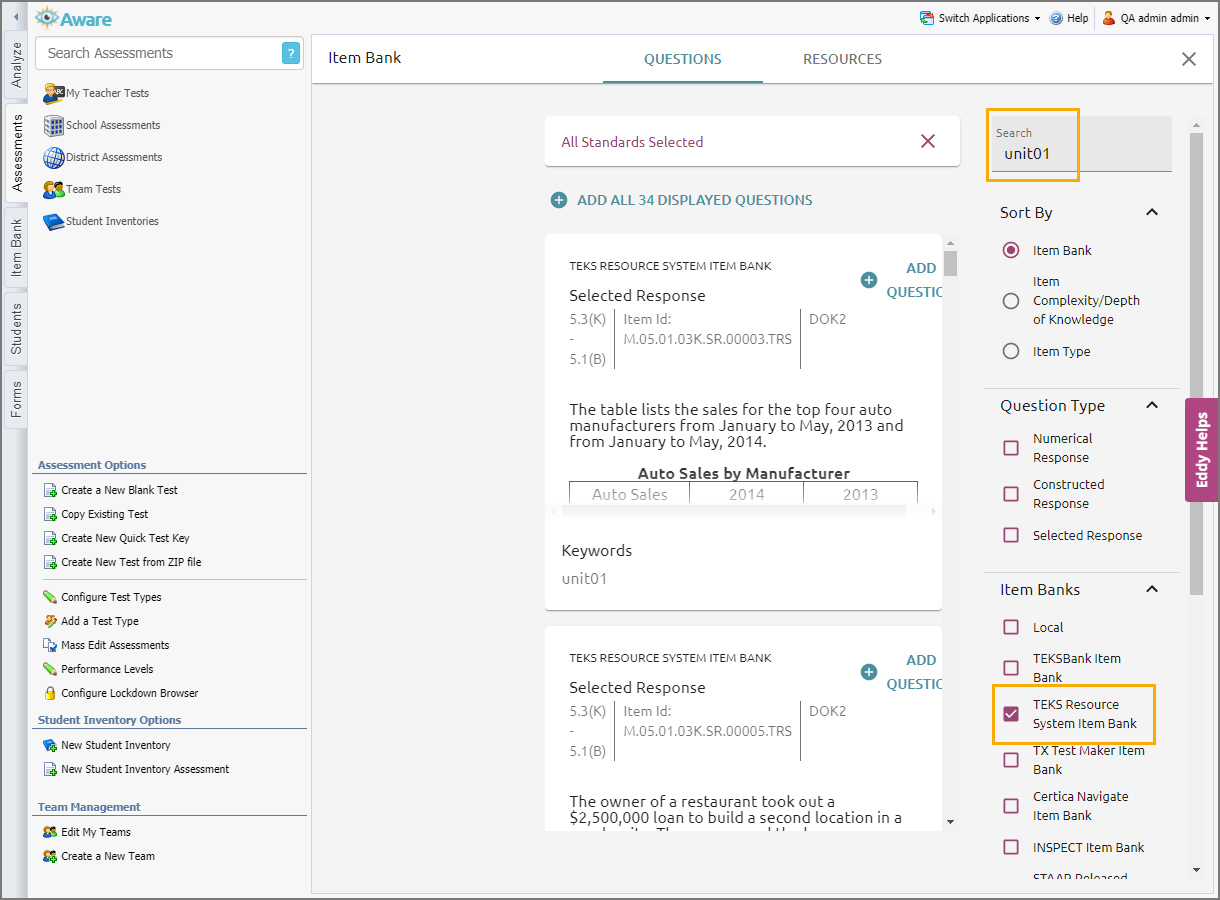Click the Copy Existing Test icon
1220x900 pixels.
pyautogui.click(x=50, y=514)
